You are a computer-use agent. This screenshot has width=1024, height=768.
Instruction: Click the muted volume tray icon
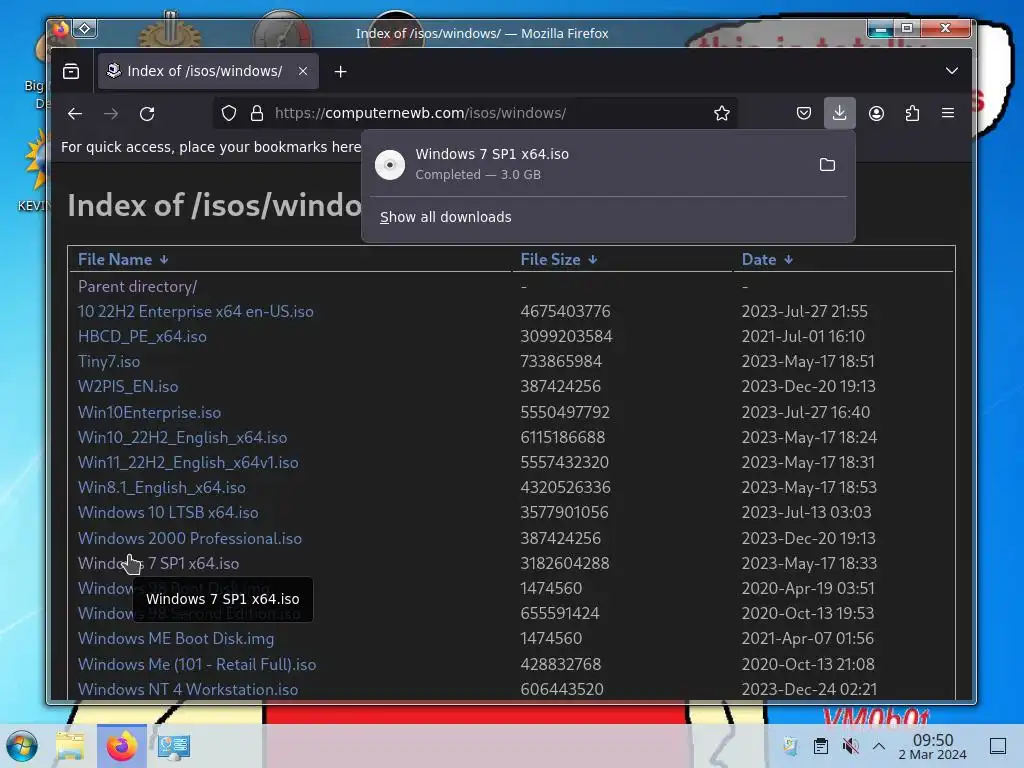click(850, 746)
